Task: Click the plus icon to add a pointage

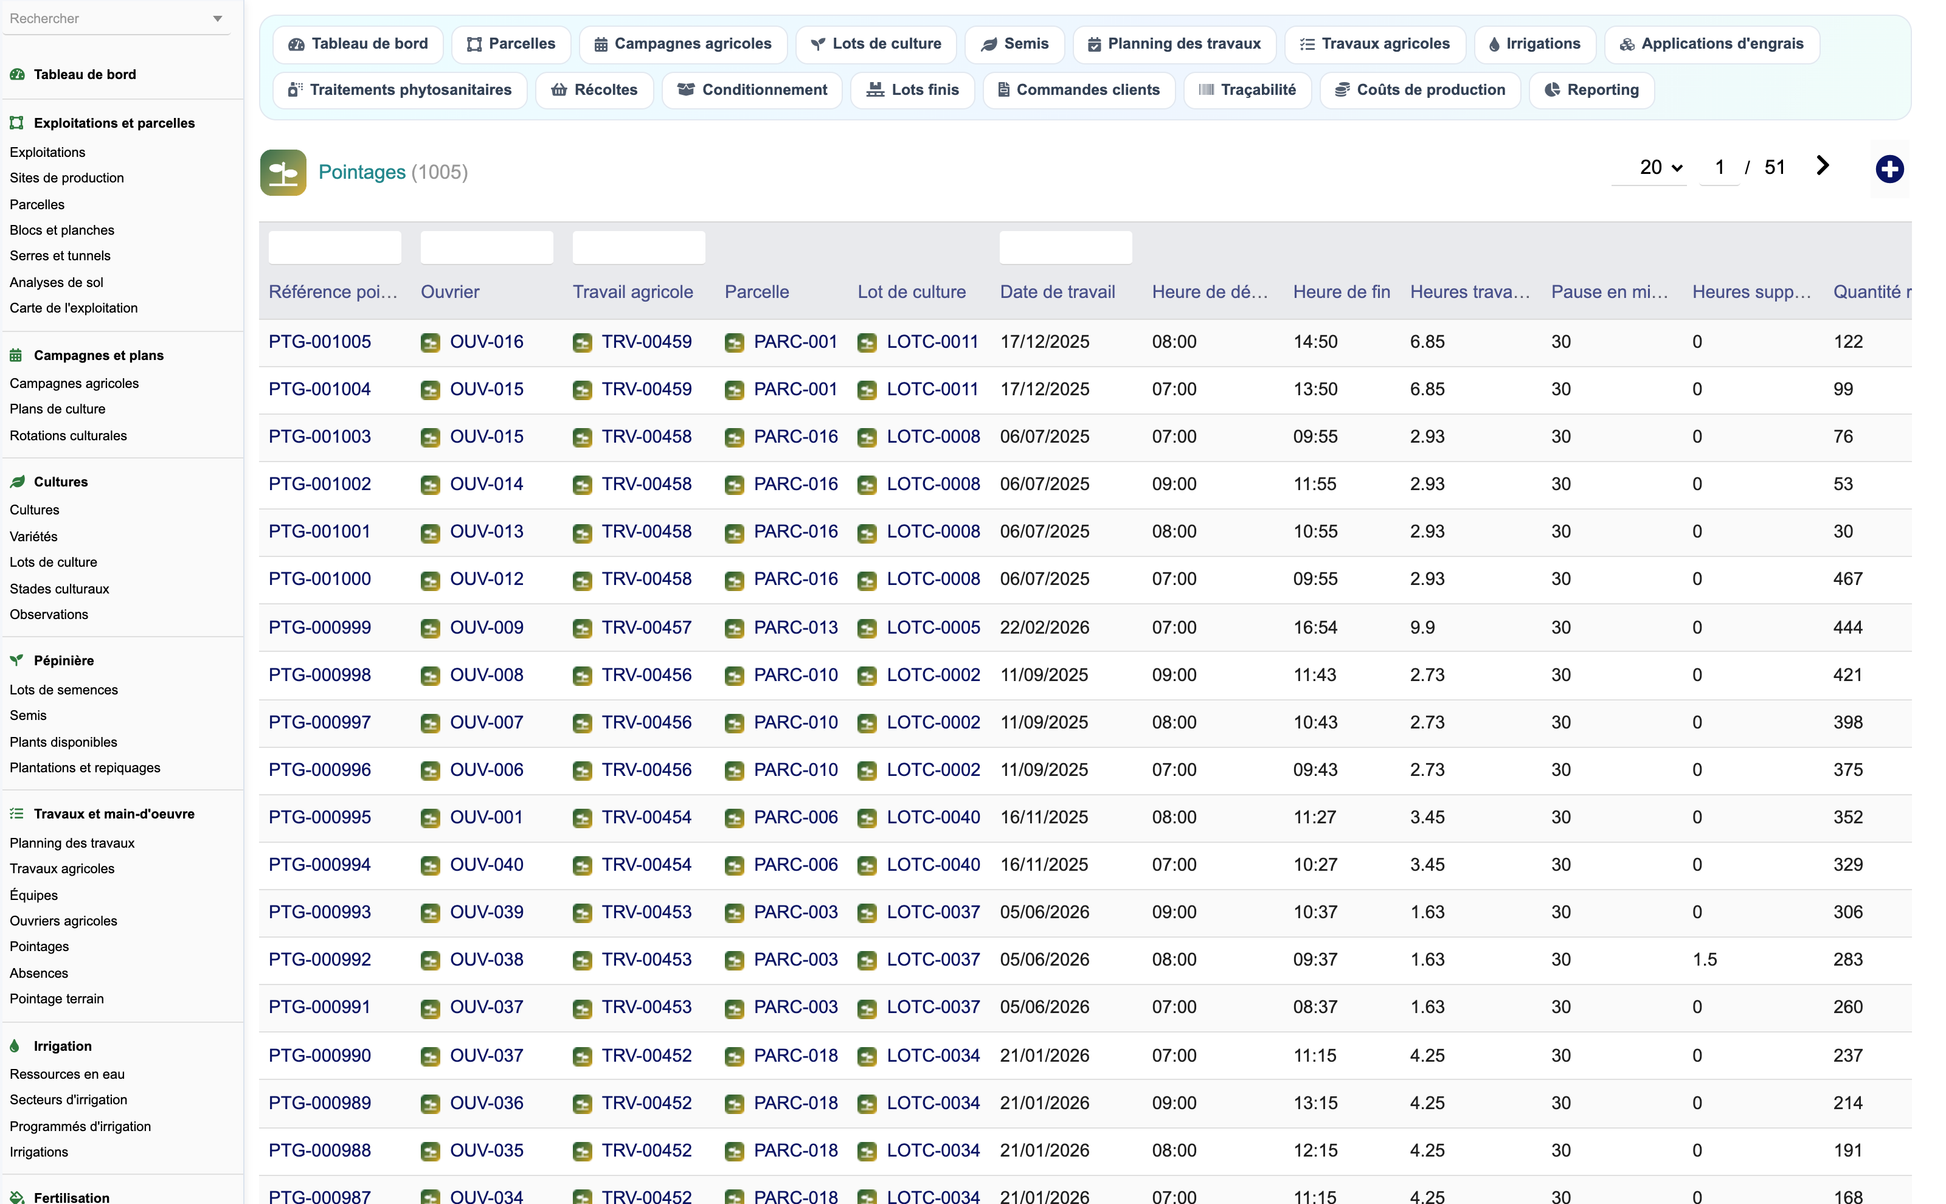Action: 1889,169
